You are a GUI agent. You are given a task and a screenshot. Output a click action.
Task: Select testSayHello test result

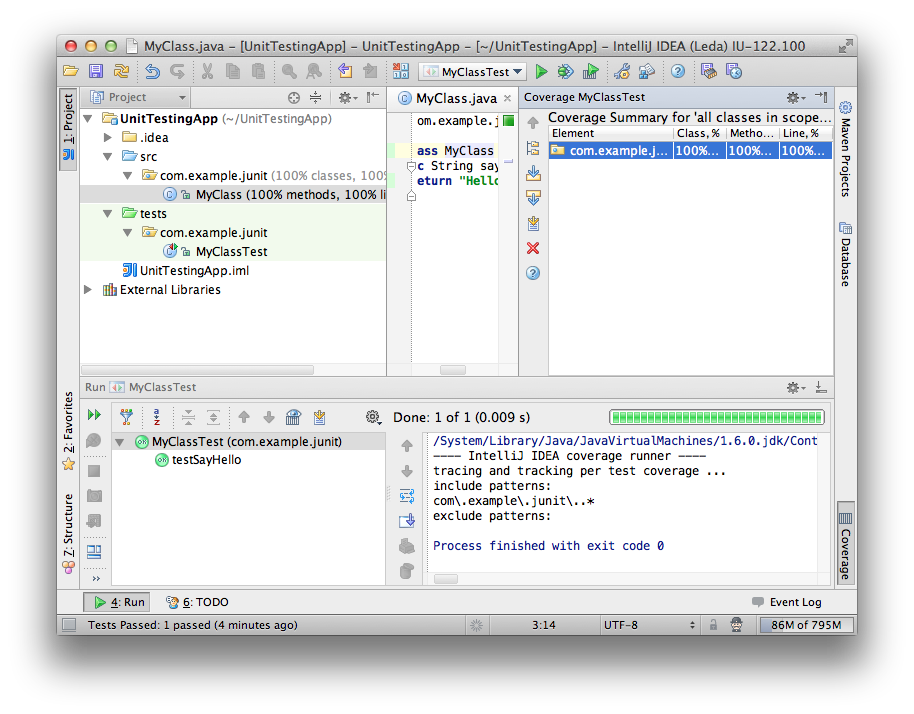point(198,460)
